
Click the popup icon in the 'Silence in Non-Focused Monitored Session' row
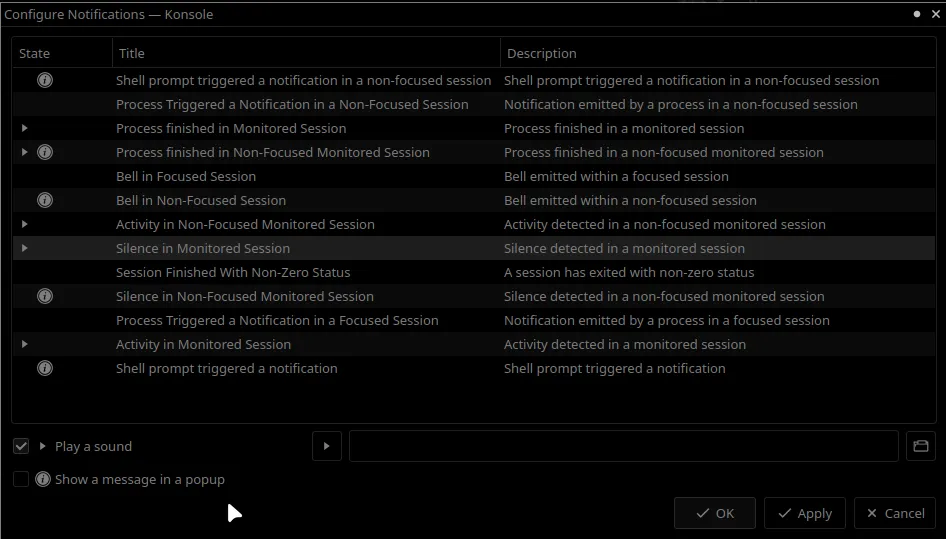45,296
